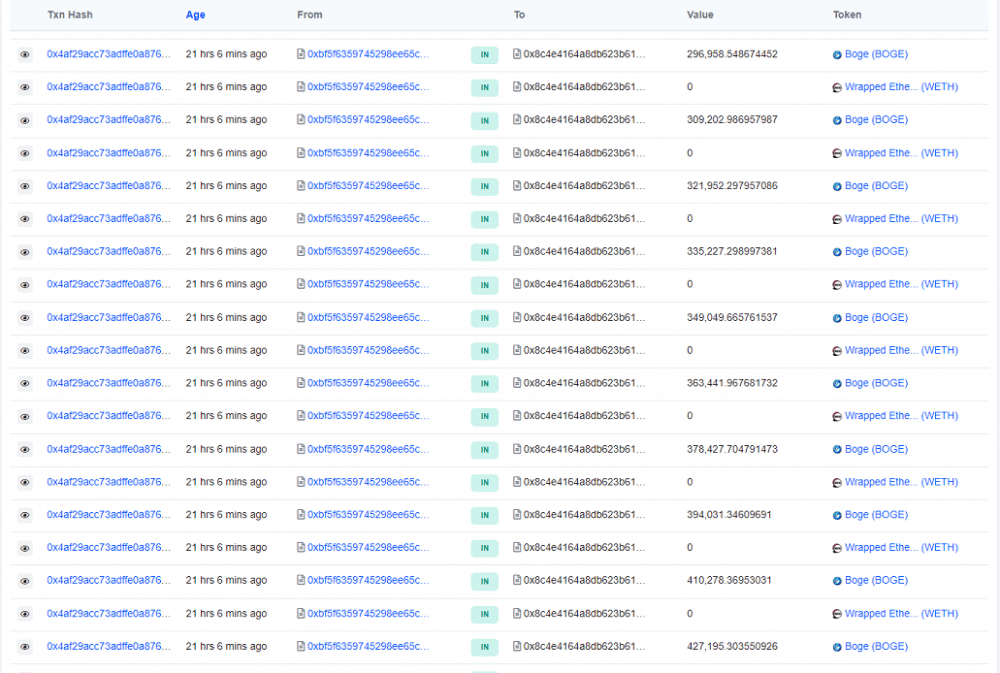Open txn hash link in 321,952.297957086 row
Screen dimensions: 1000x673
click(x=108, y=186)
